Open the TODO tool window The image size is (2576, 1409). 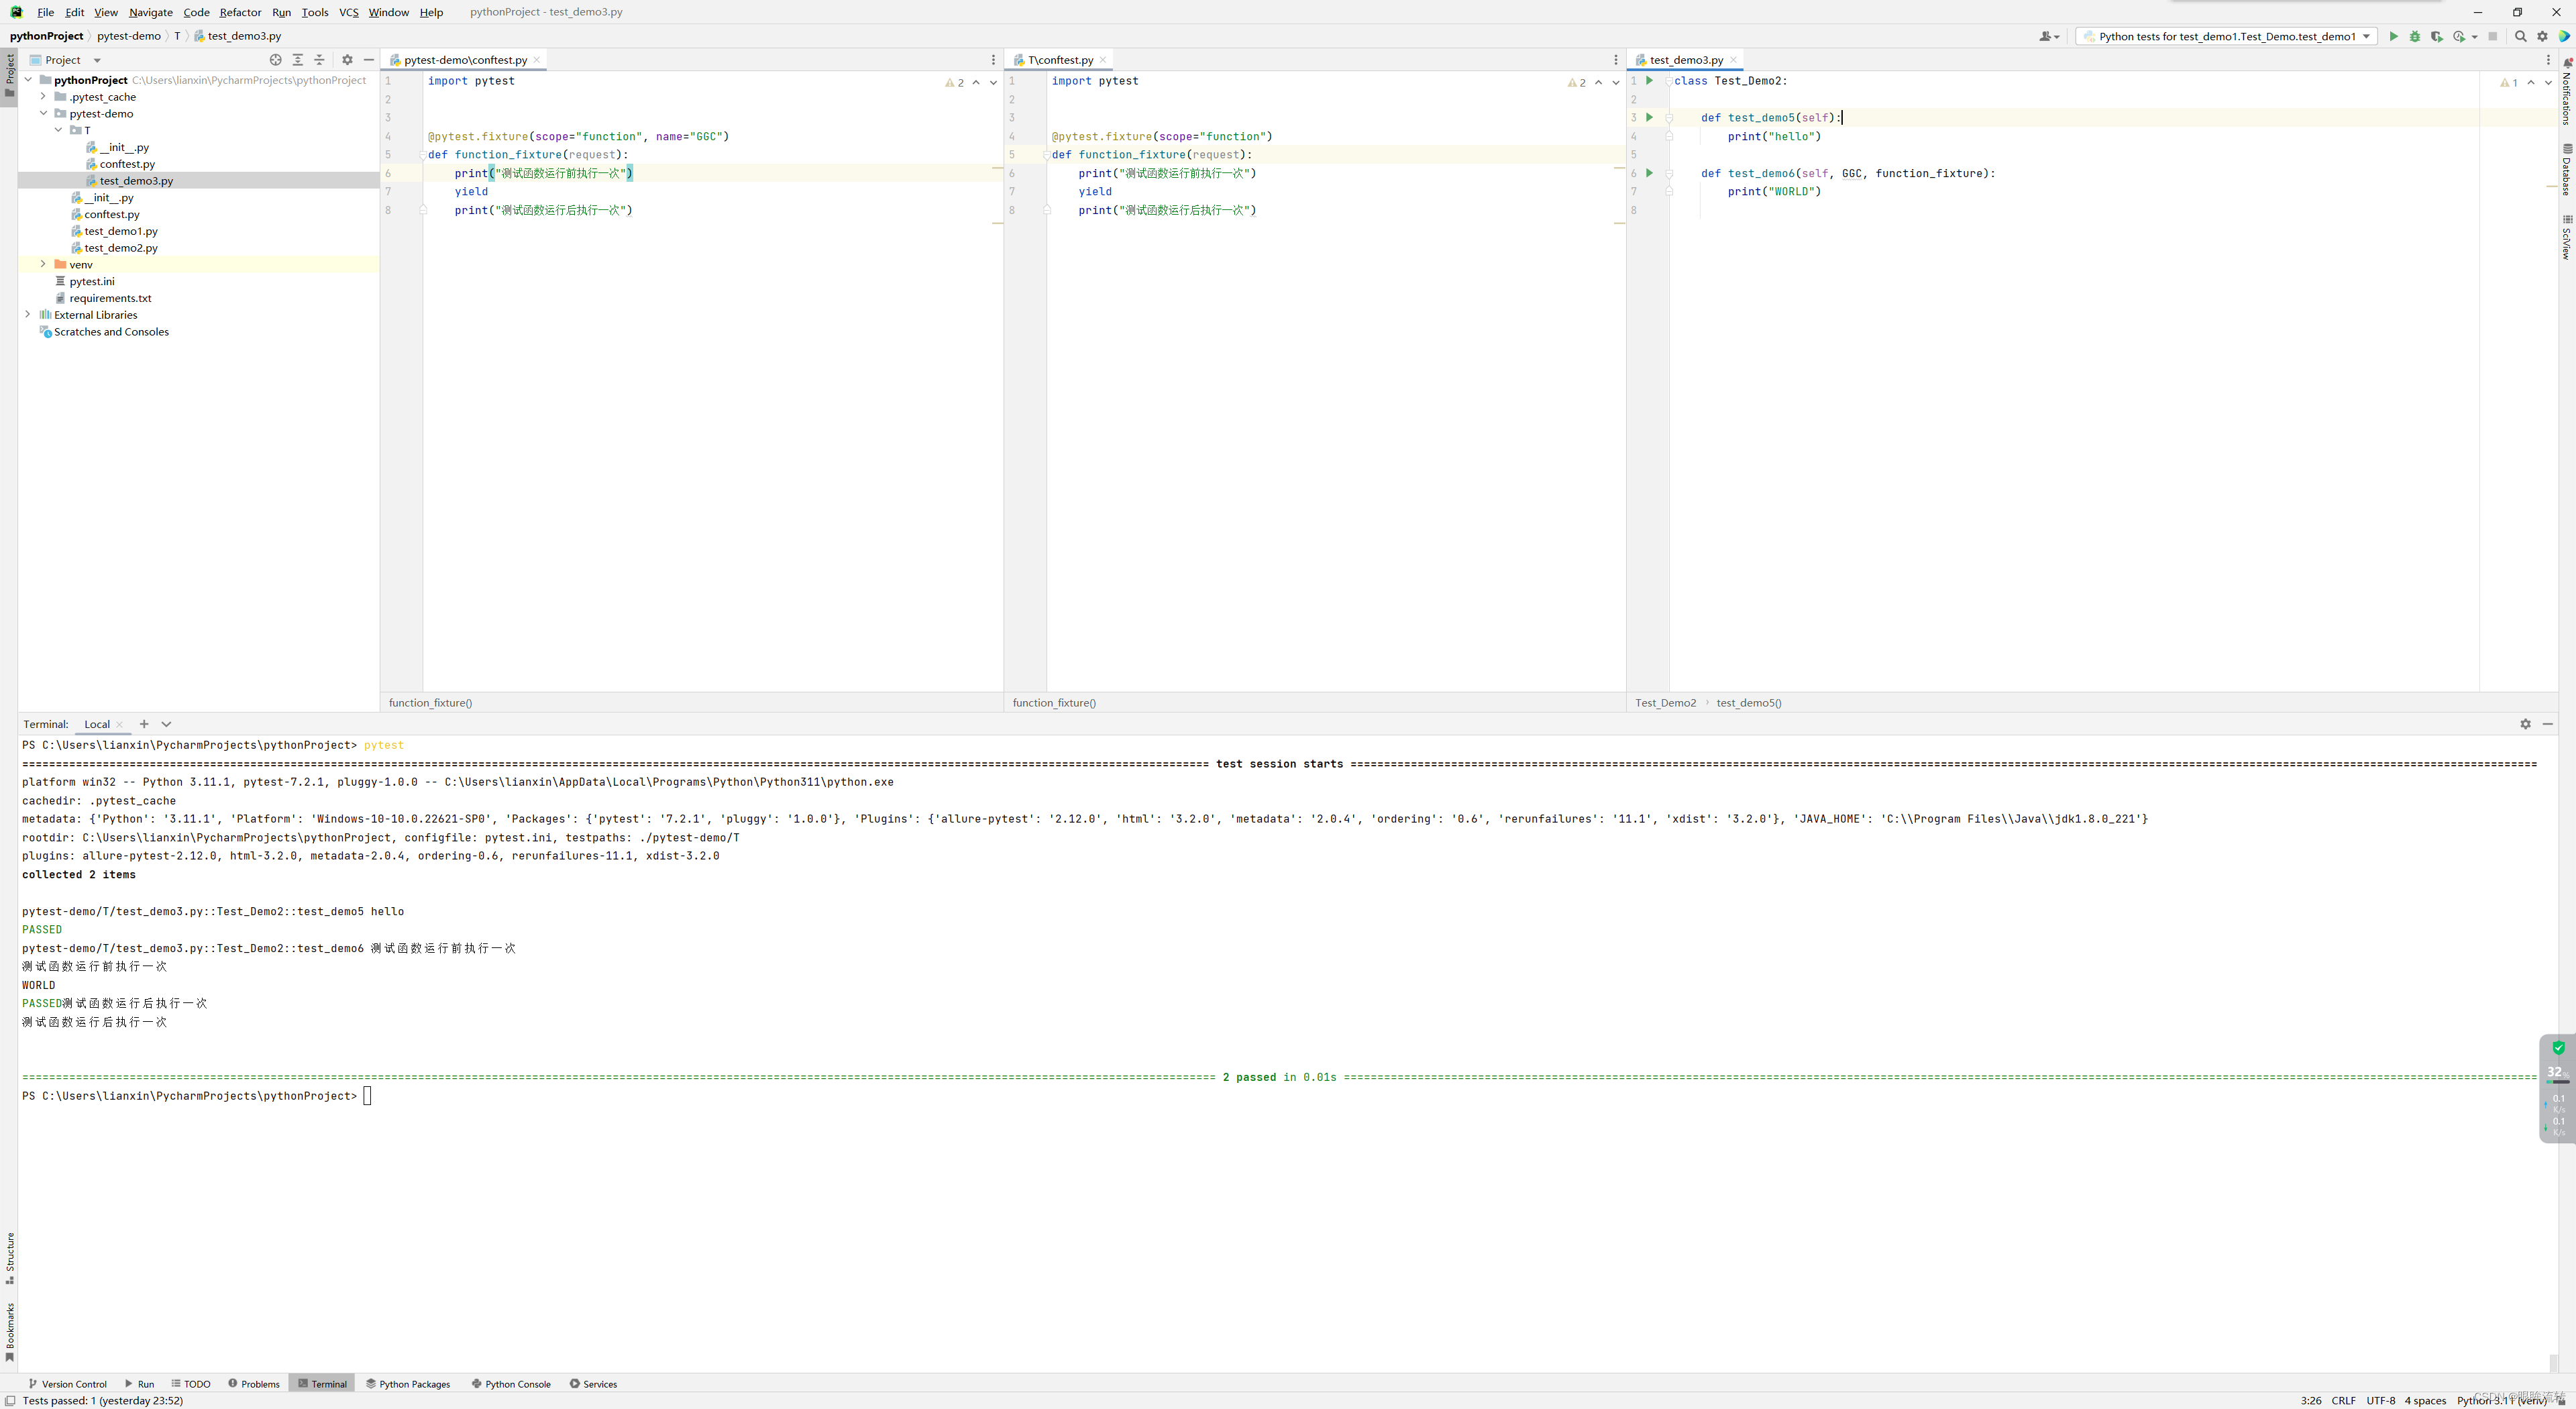tap(191, 1384)
